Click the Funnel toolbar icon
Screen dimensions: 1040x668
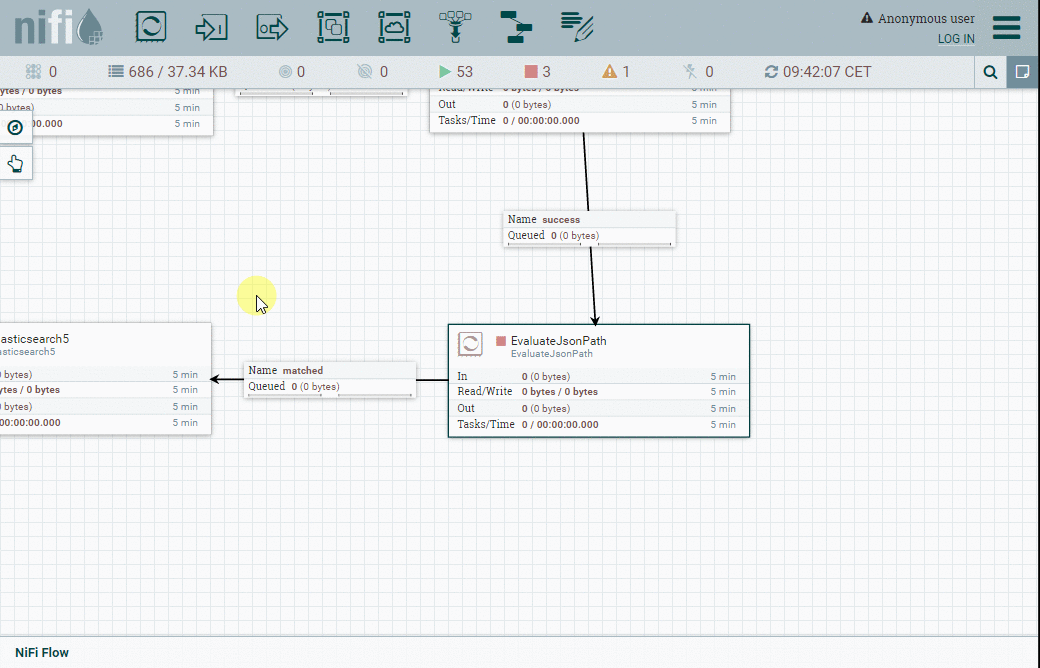(455, 27)
